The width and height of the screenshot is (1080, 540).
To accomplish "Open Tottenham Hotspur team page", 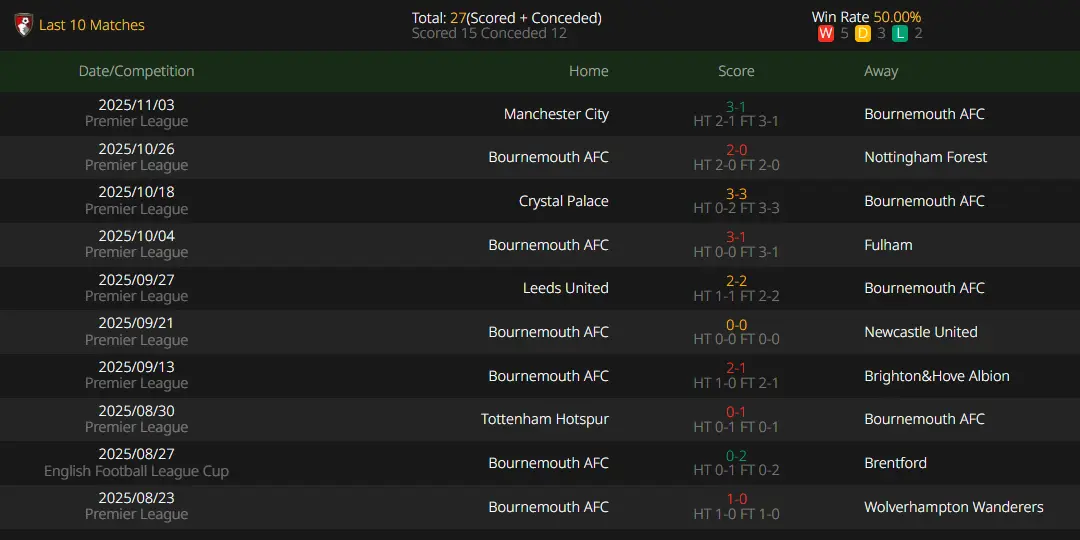I will (544, 419).
